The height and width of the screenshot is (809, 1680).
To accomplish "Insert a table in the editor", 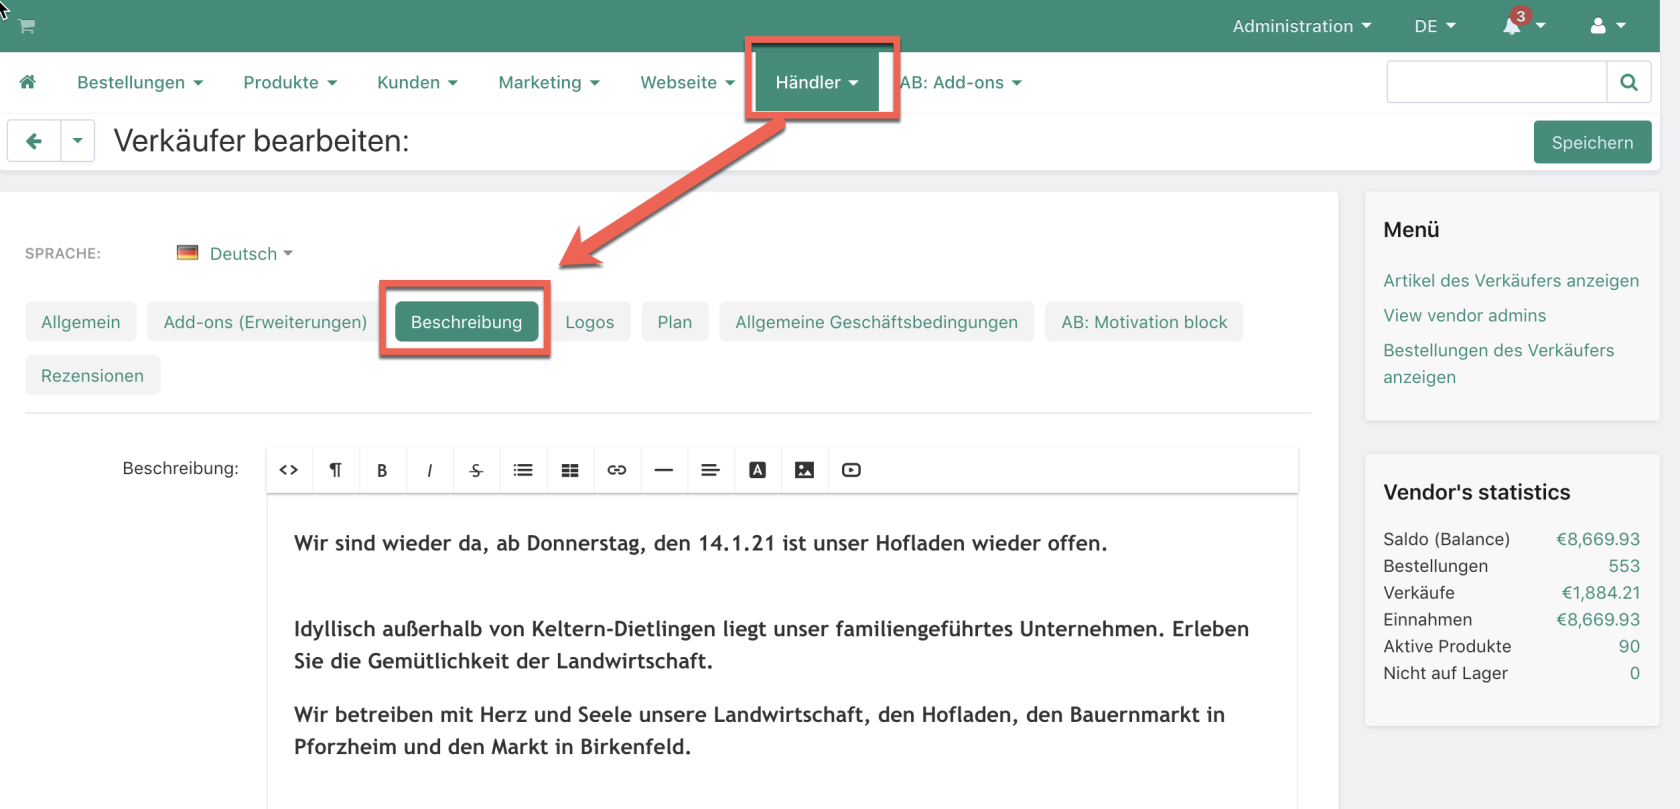I will click(x=570, y=470).
